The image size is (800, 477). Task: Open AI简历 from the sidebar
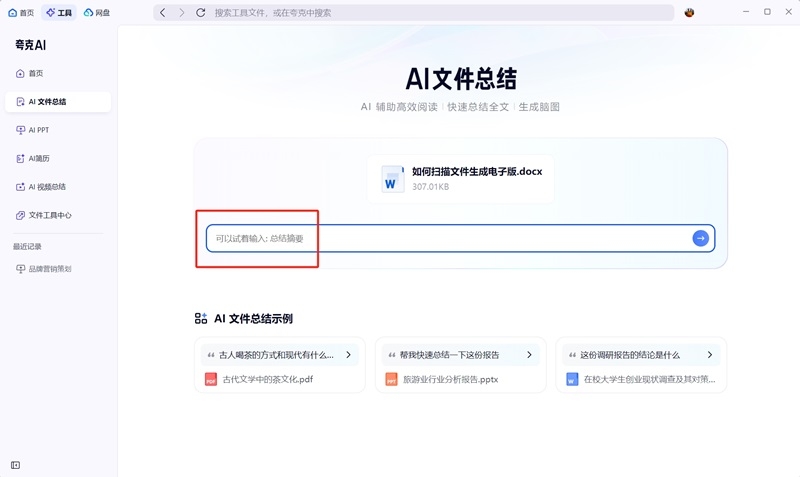[58, 159]
